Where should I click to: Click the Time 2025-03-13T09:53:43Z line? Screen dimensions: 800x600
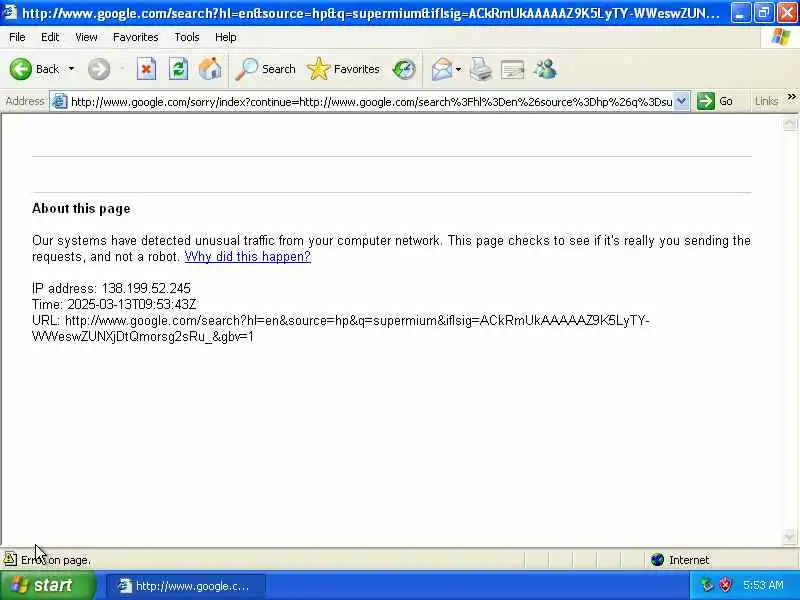pos(114,304)
